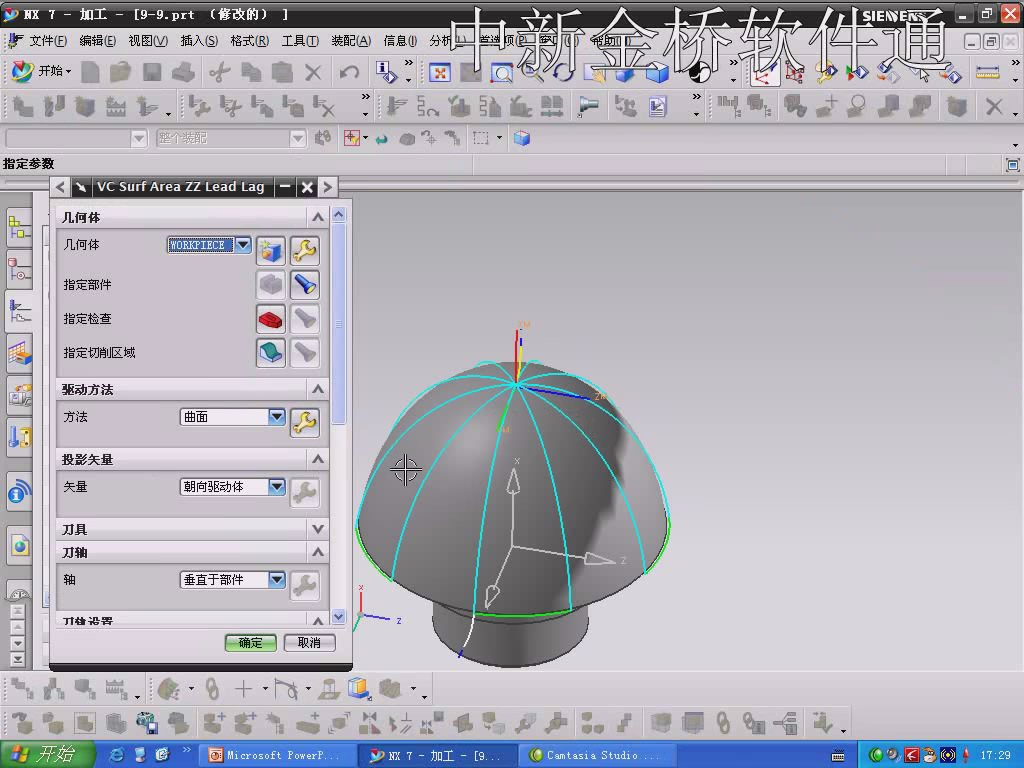Confirm the dialog with the 确定 button

(x=250, y=643)
